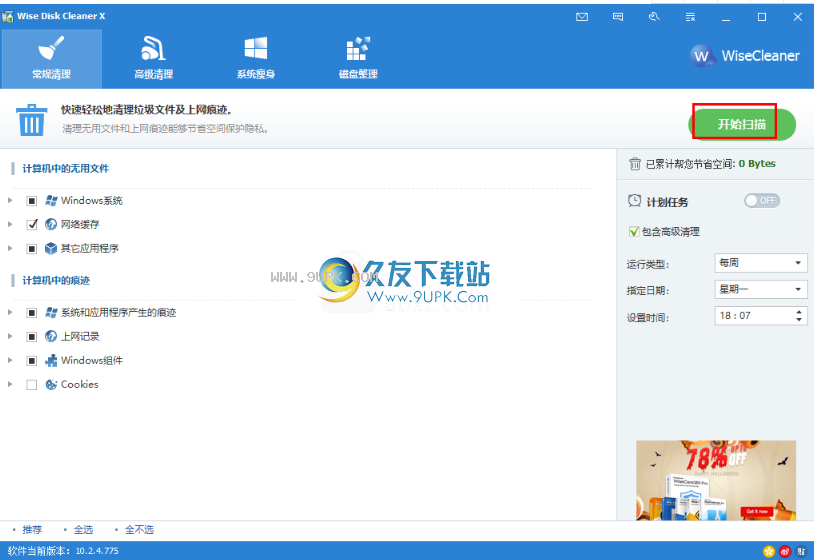Click the gray social icon at status bar end
This screenshot has height=560, width=814.
click(x=801, y=552)
